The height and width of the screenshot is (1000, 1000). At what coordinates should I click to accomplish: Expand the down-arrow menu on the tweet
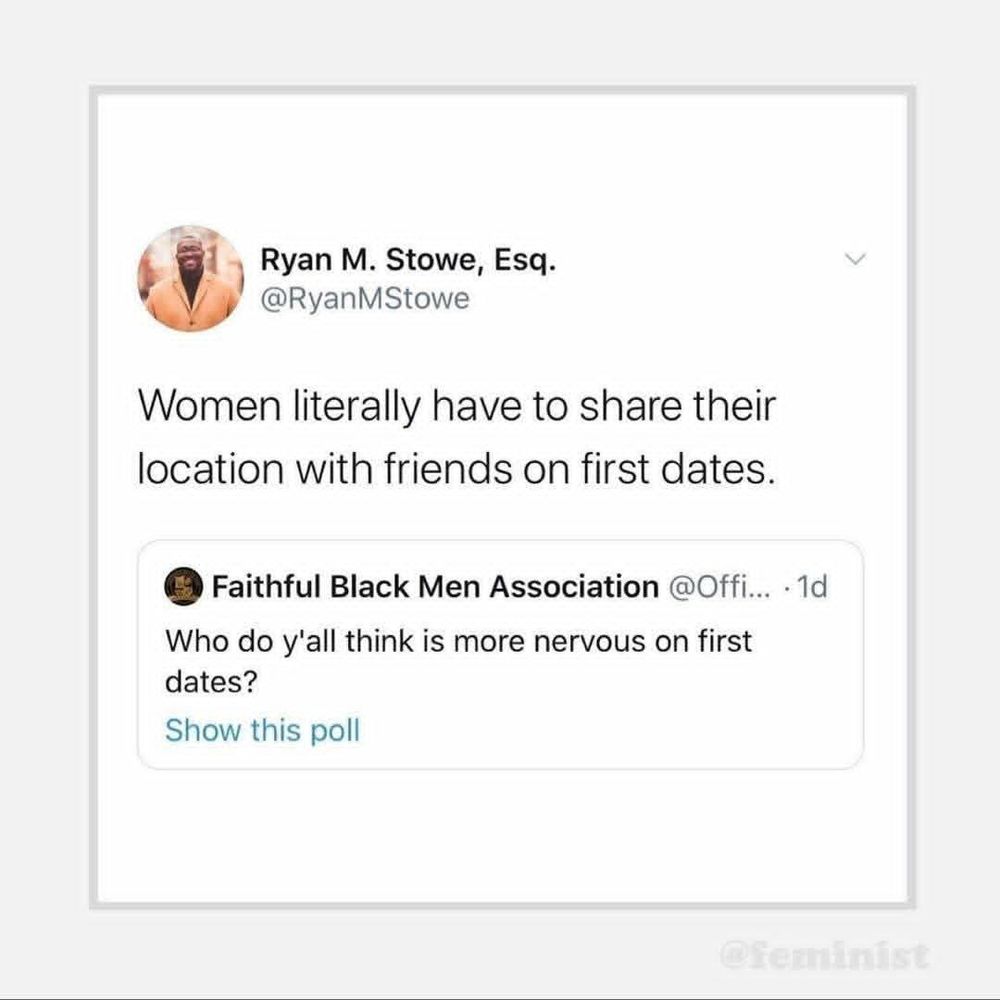point(855,260)
